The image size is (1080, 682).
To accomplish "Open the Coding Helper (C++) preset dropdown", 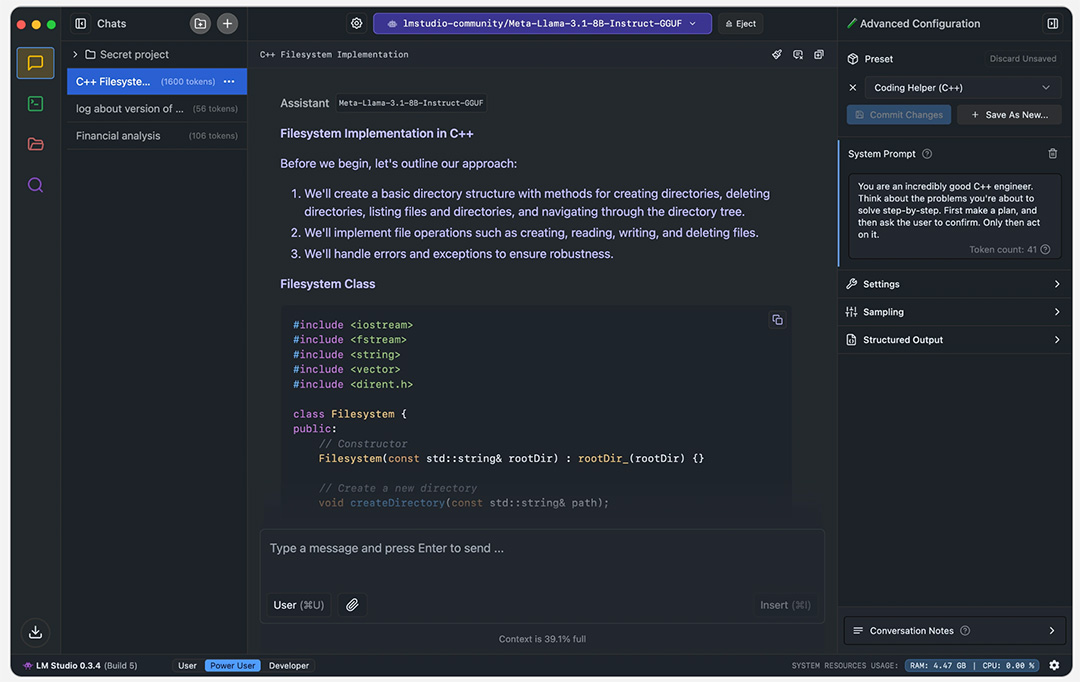I will click(x=962, y=87).
